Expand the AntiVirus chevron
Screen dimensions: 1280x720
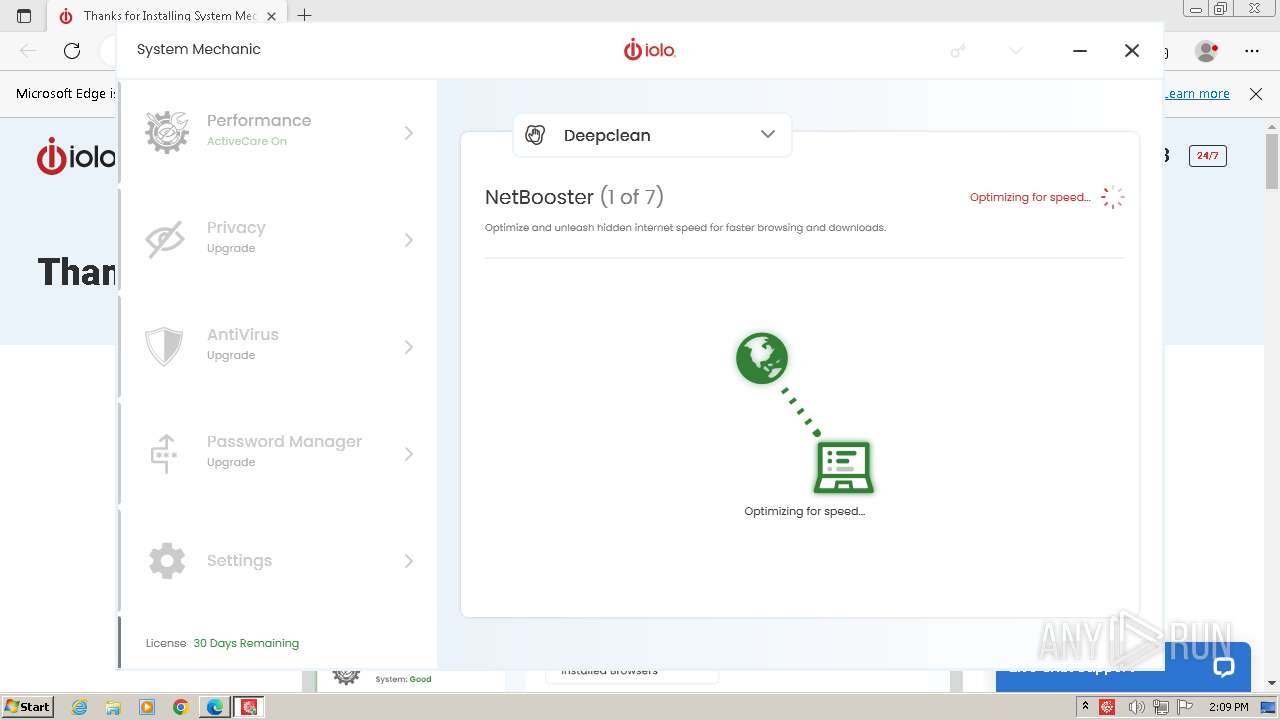tap(408, 346)
